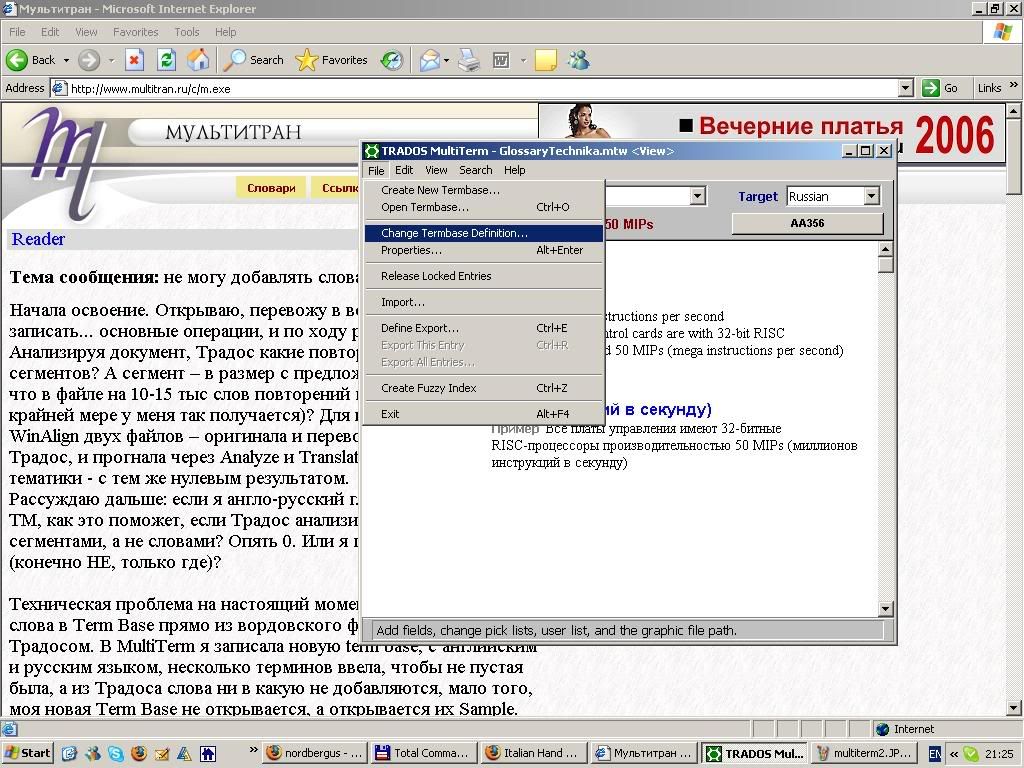Choose Open Termbase in the File menu
Viewport: 1024px width, 768px height.
tap(483, 207)
